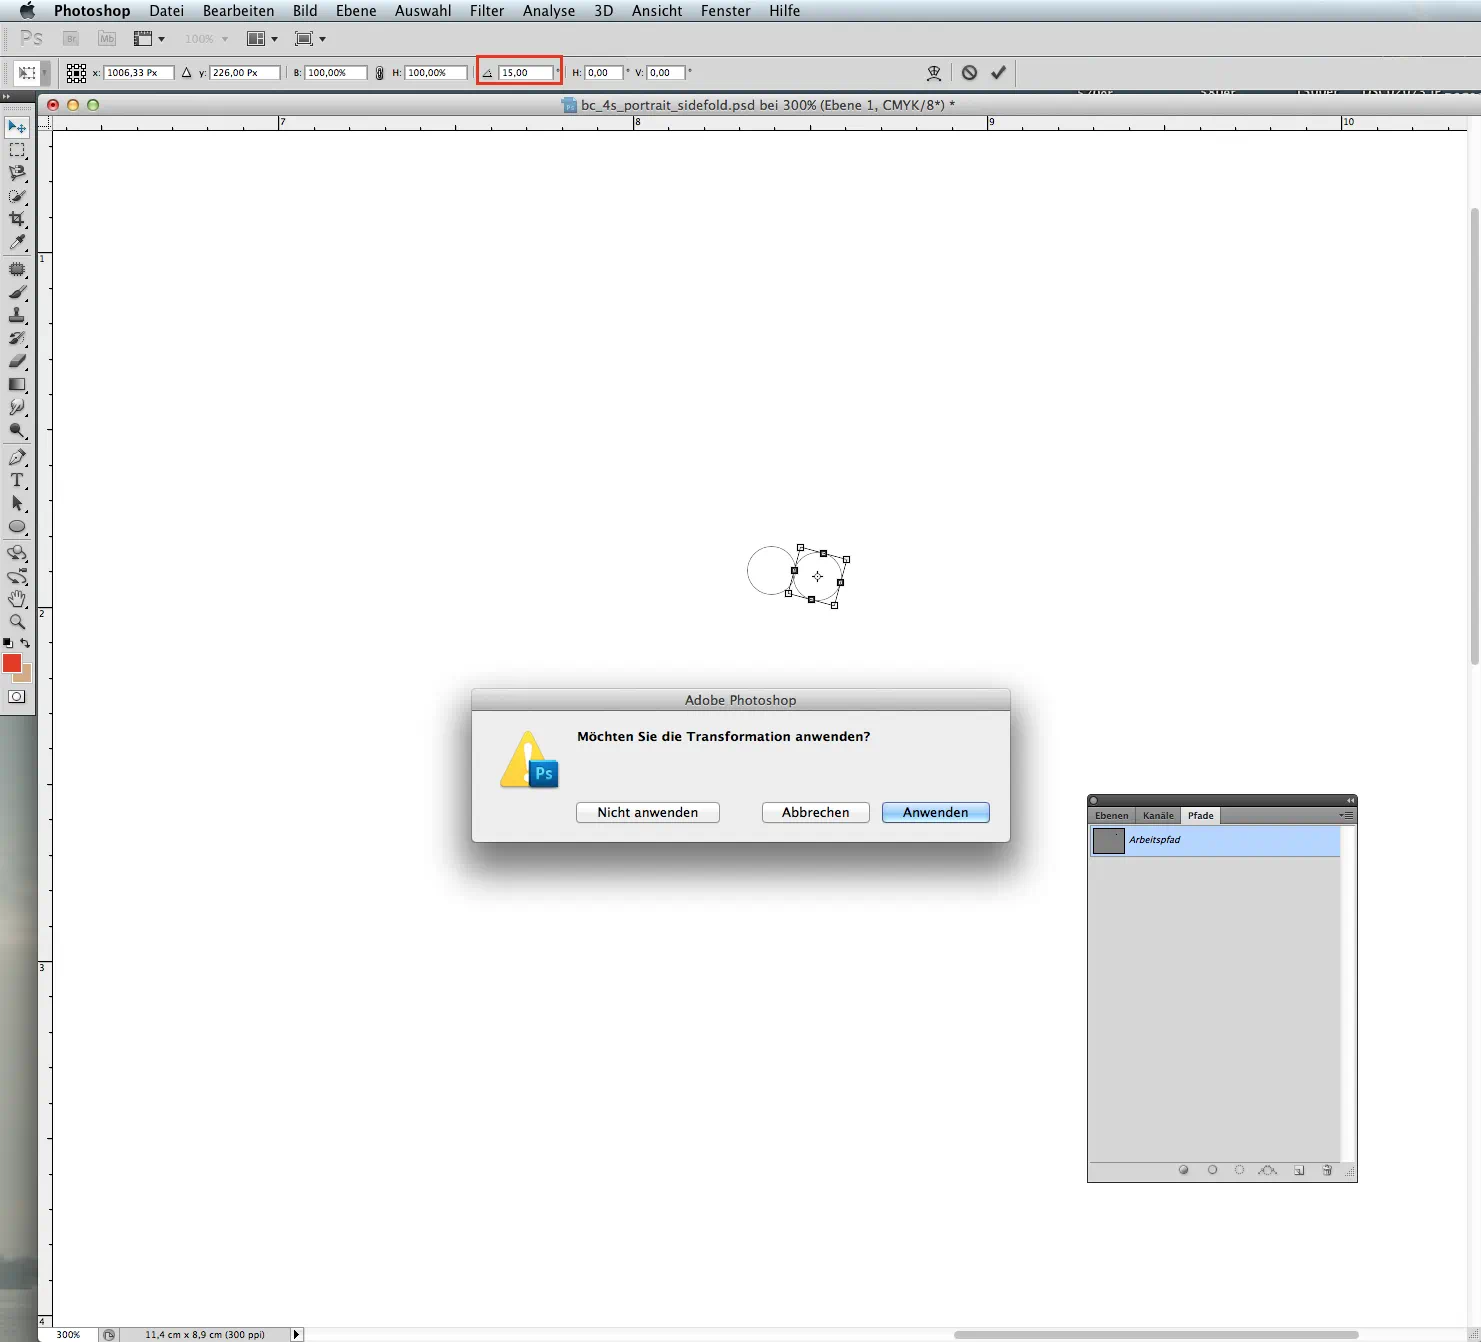Select the Eyedropper tool
Viewport: 1481px width, 1342px height.
pyautogui.click(x=17, y=243)
